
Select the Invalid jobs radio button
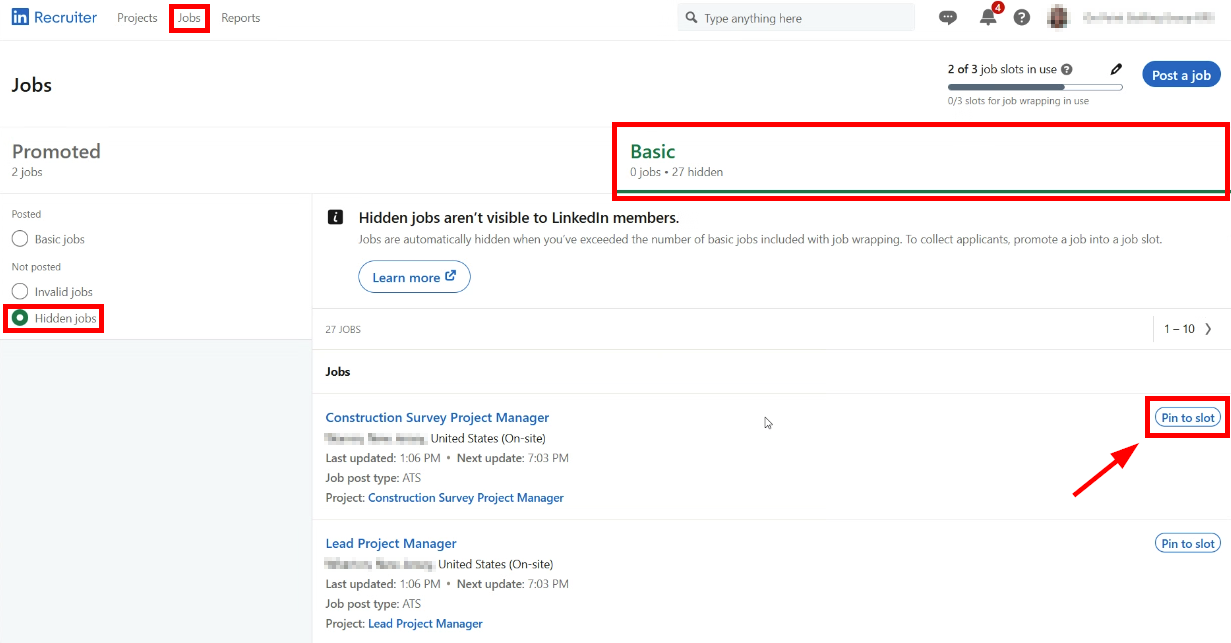[20, 292]
